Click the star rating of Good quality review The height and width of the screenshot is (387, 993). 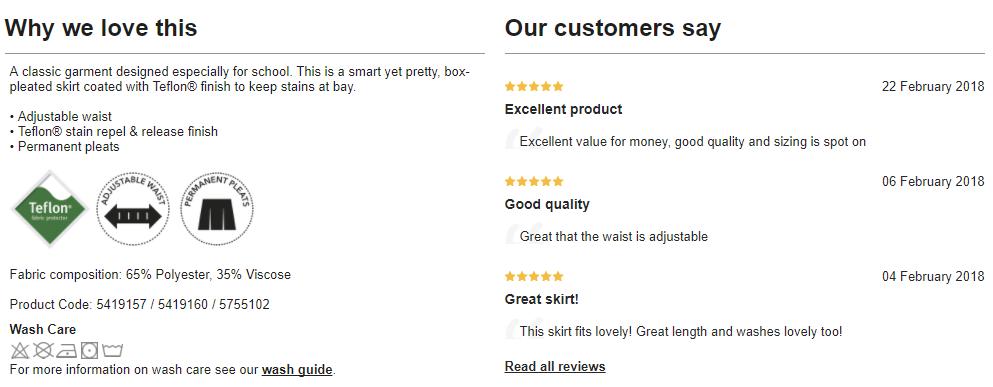pyautogui.click(x=534, y=182)
